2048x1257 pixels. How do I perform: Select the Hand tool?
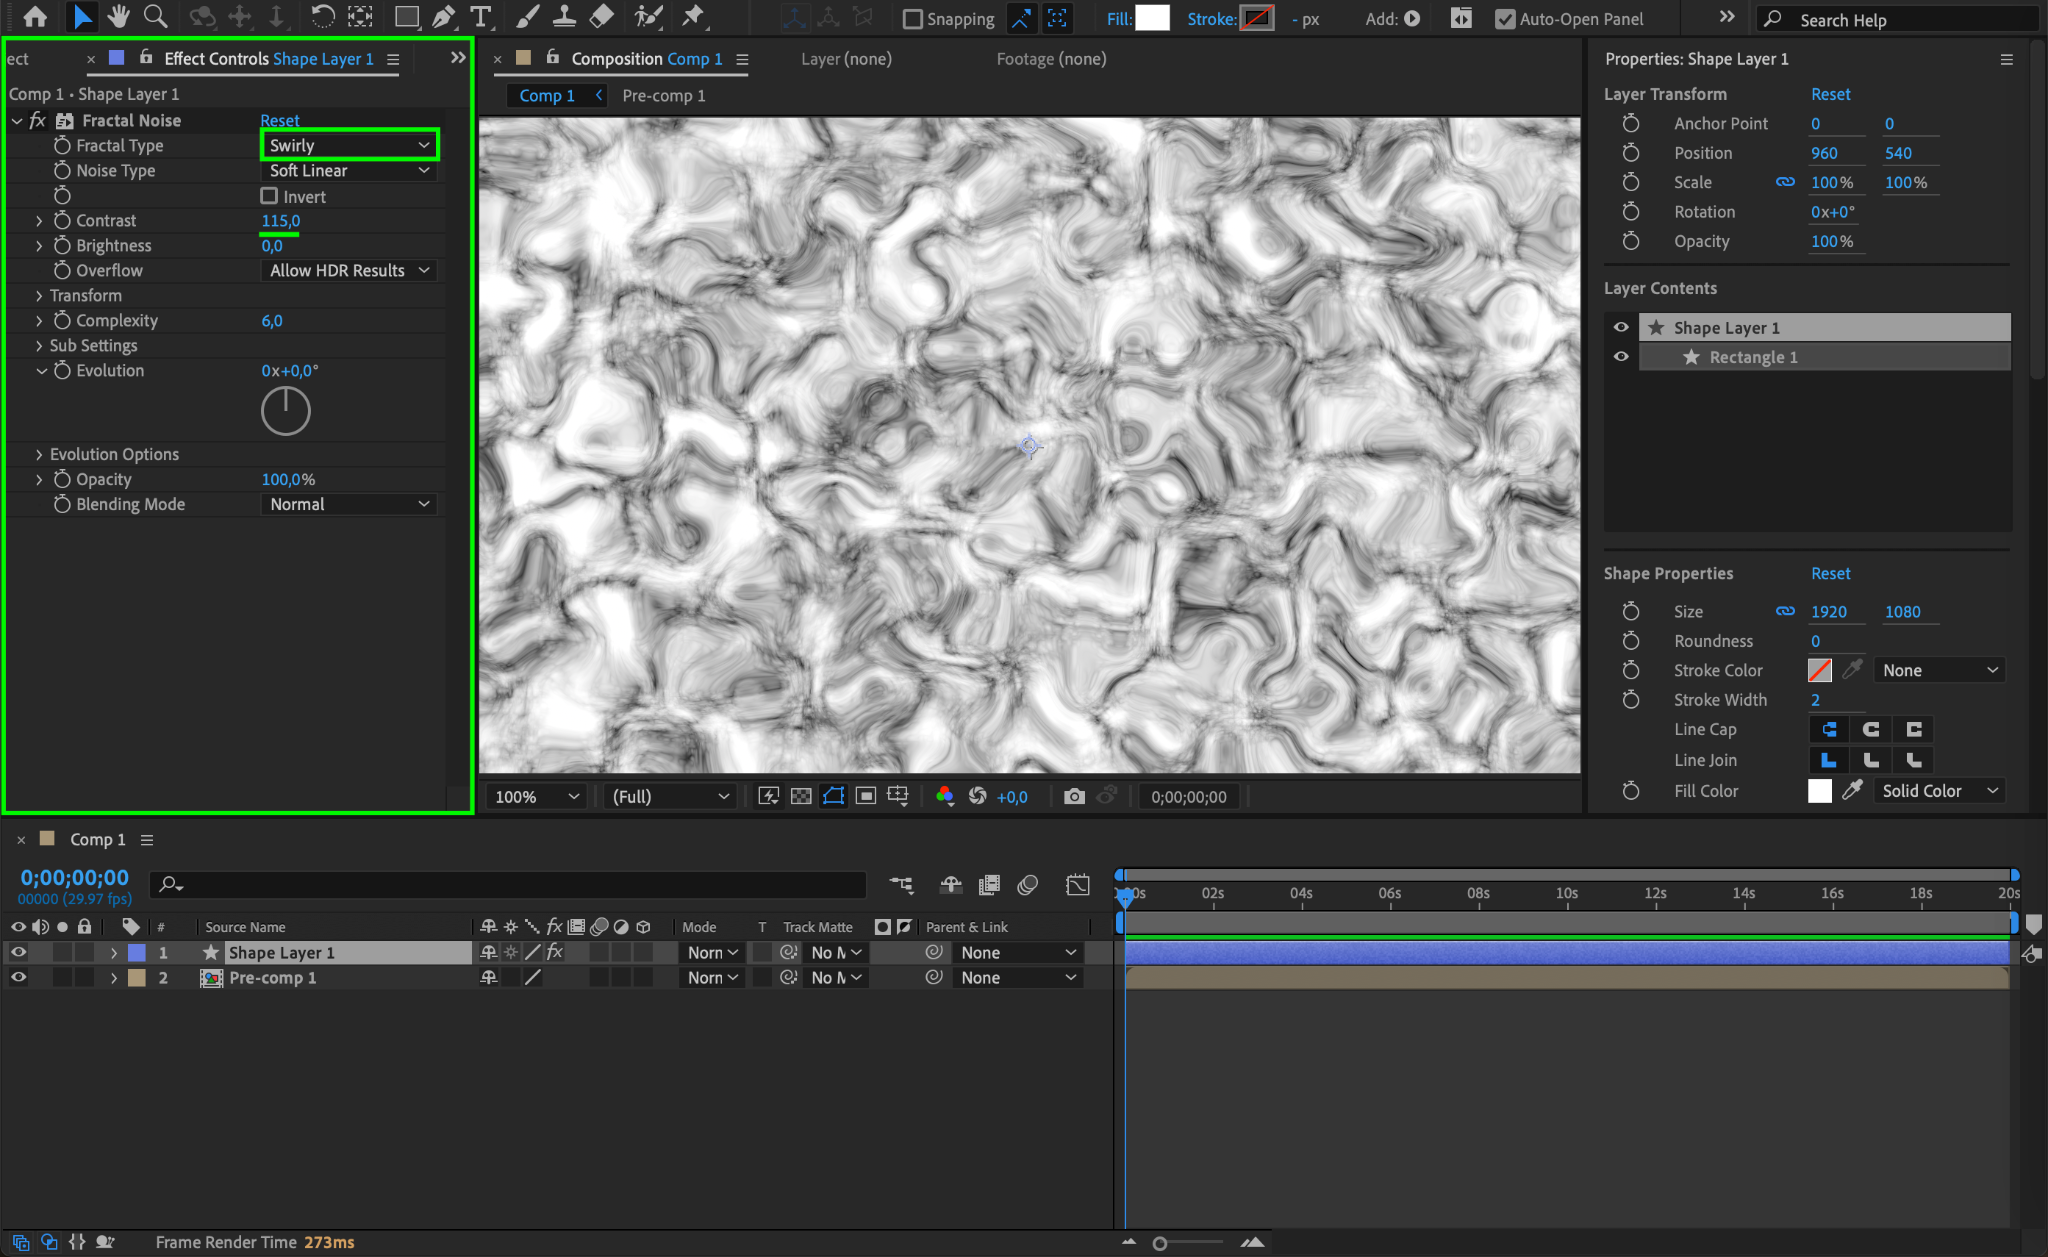tap(119, 16)
